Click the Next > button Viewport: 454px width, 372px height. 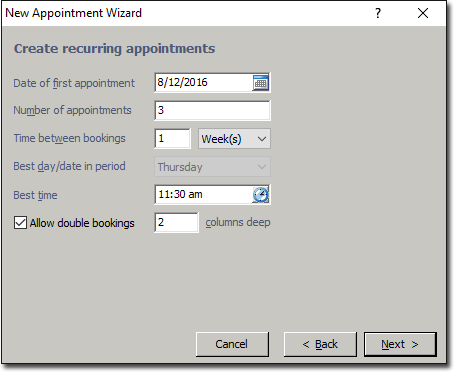tap(400, 344)
